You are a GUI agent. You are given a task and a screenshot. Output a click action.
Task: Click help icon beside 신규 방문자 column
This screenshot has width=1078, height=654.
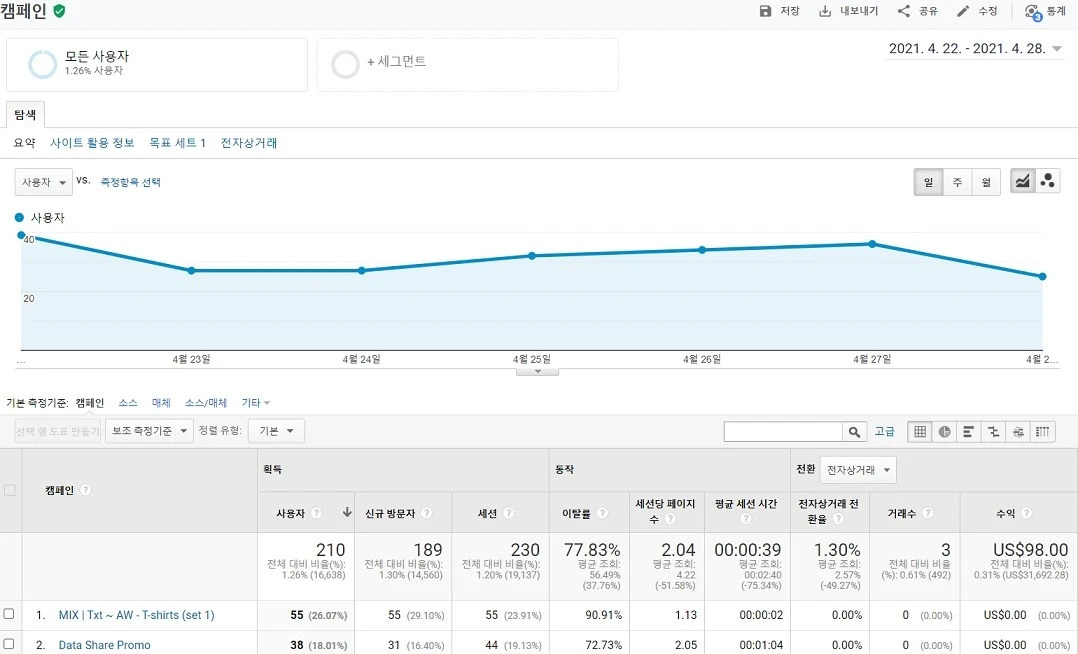click(x=426, y=513)
